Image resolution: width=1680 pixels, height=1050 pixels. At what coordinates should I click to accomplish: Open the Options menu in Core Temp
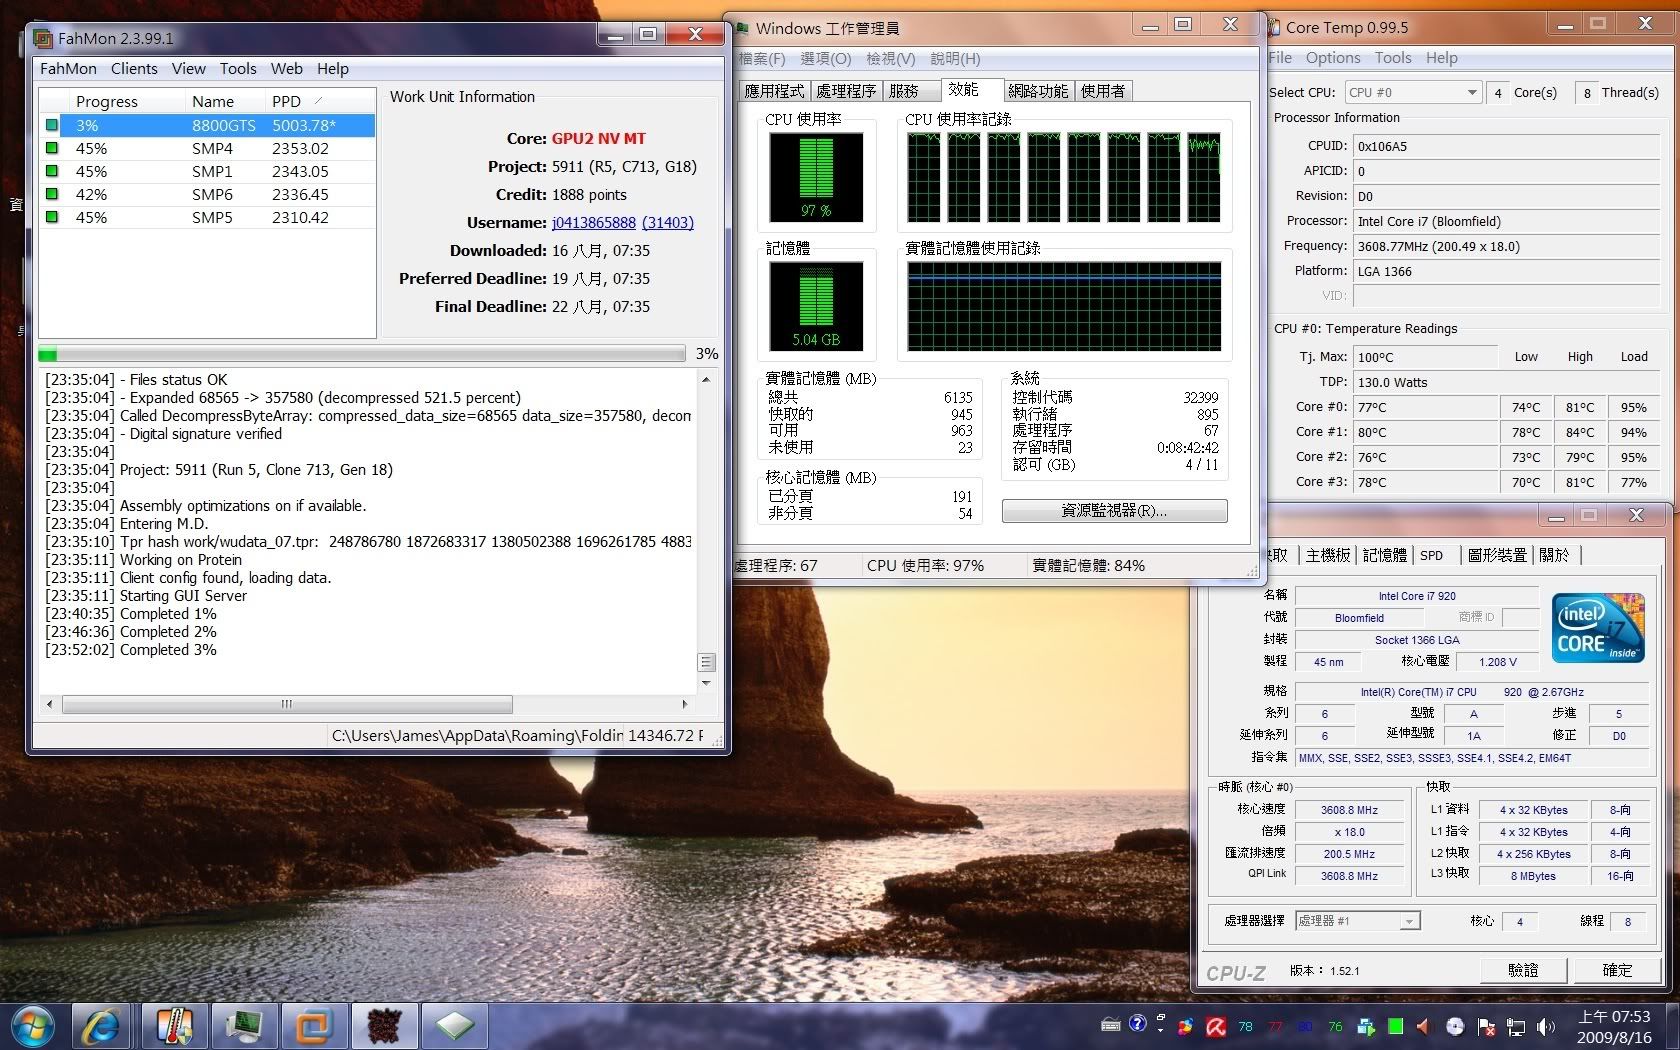pos(1333,58)
